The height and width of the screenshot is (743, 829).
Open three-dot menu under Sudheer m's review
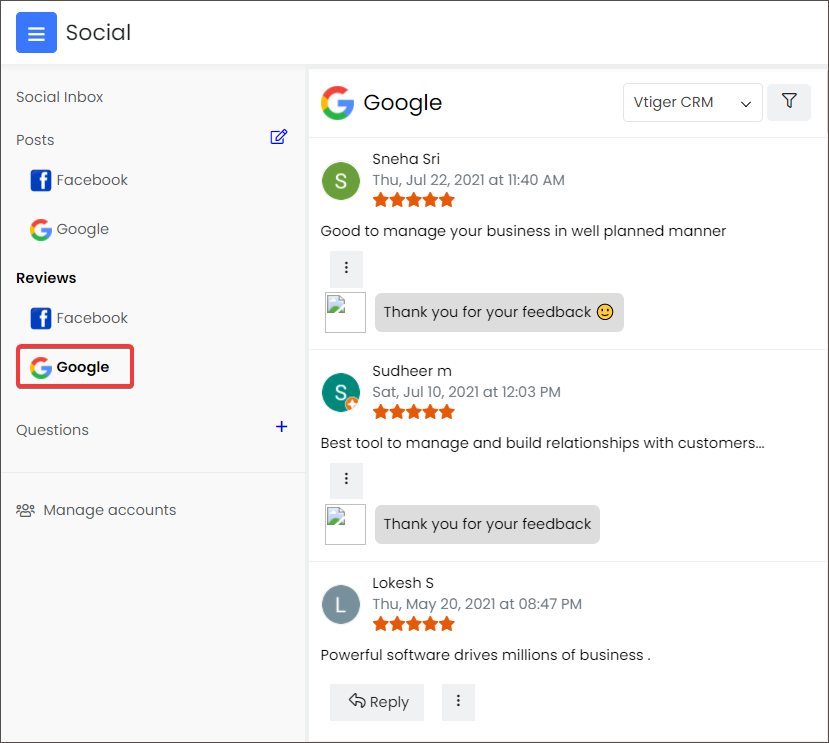(346, 480)
